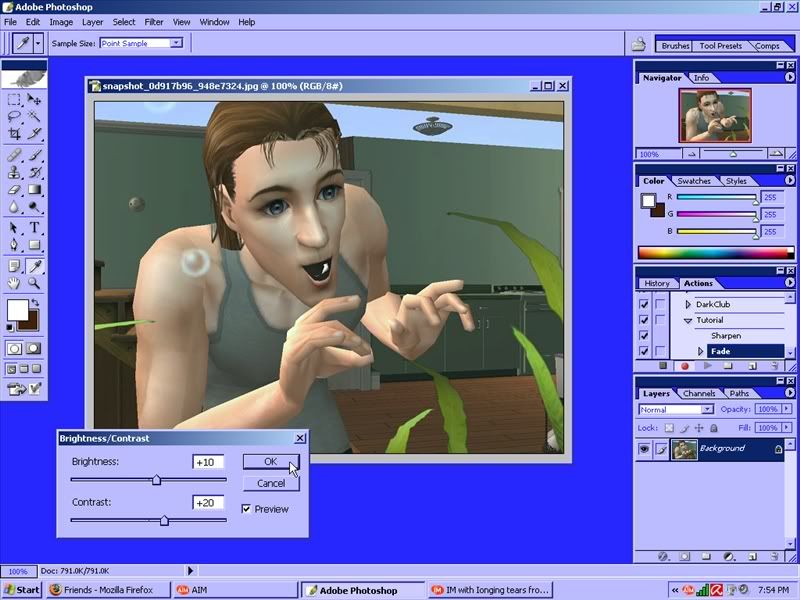Select the Notes tool

(x=14, y=266)
